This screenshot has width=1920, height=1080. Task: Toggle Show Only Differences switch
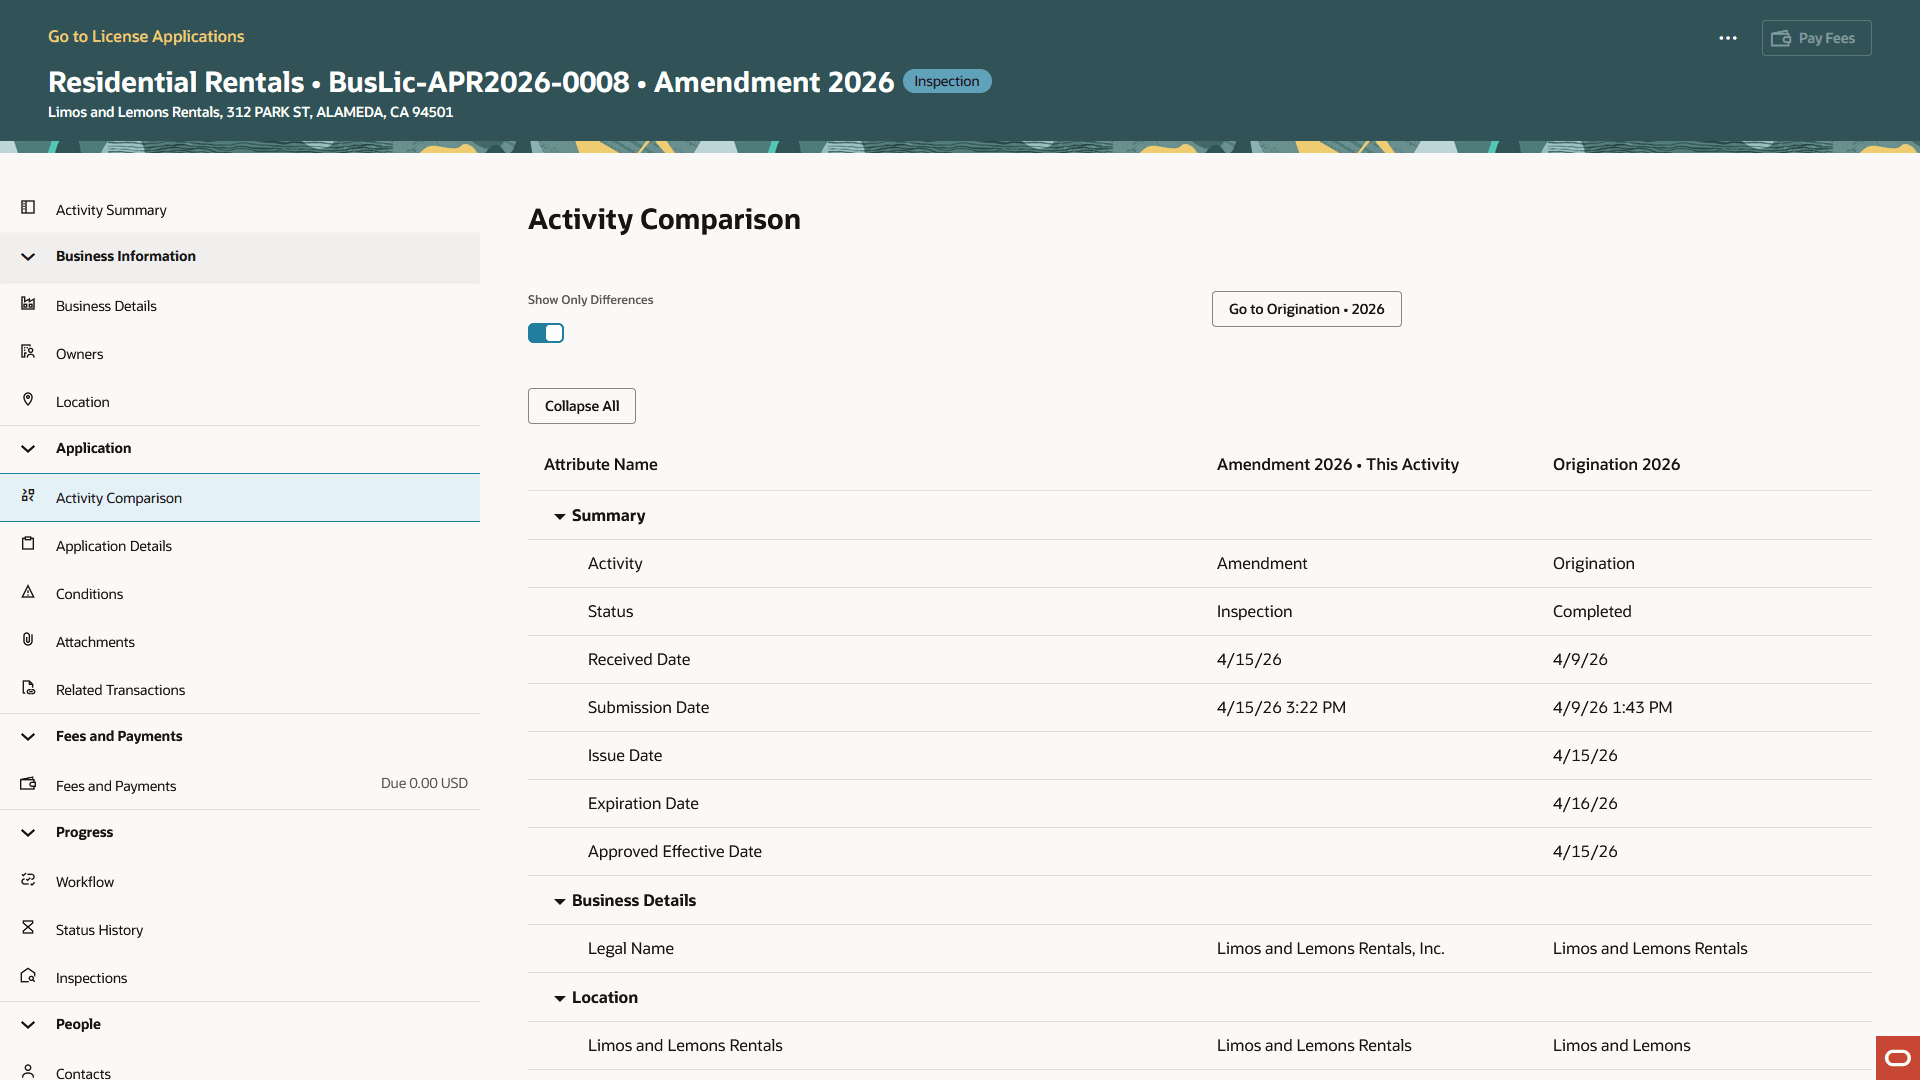pos(546,333)
